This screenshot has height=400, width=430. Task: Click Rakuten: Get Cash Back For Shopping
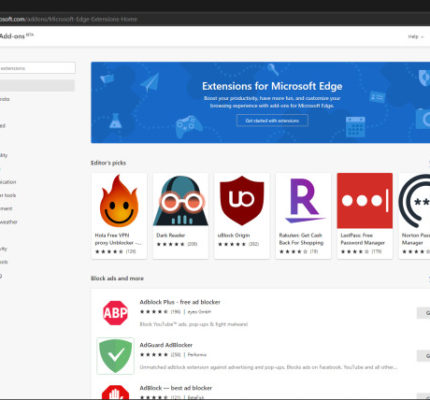coord(301,239)
